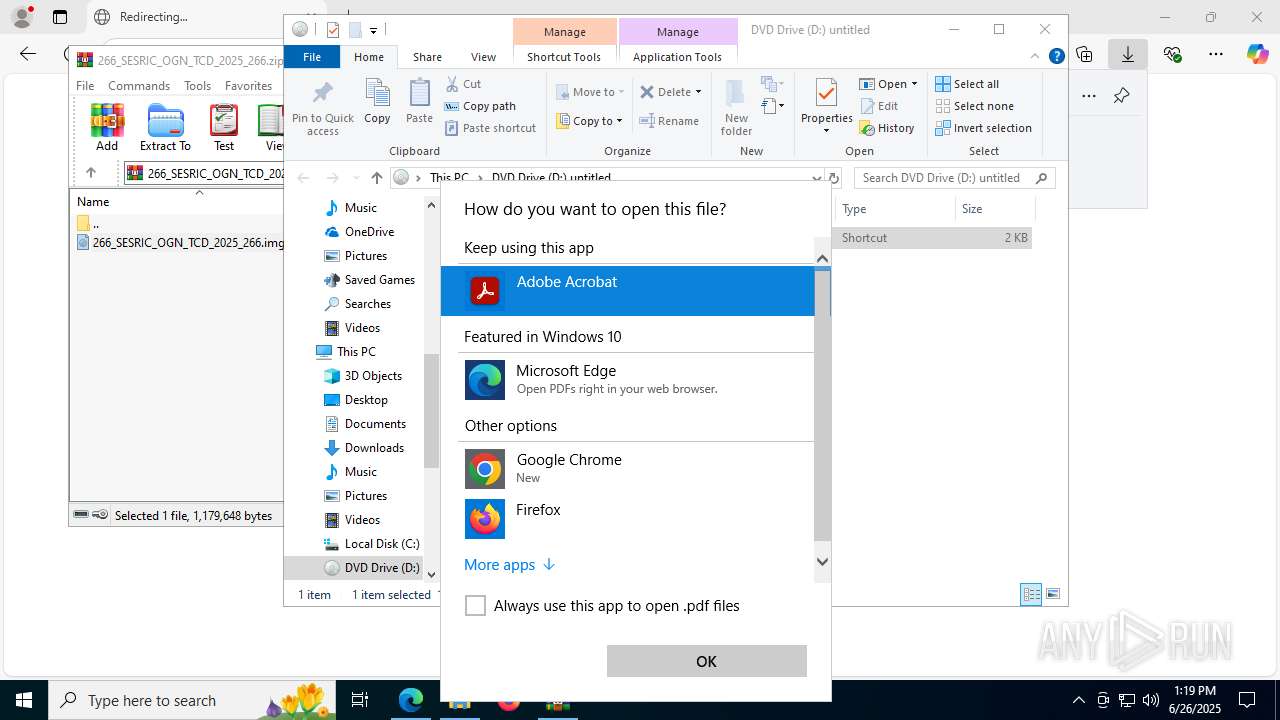Viewport: 1280px width, 720px height.
Task: Open the Favorites menu in WinRAR
Action: point(248,86)
